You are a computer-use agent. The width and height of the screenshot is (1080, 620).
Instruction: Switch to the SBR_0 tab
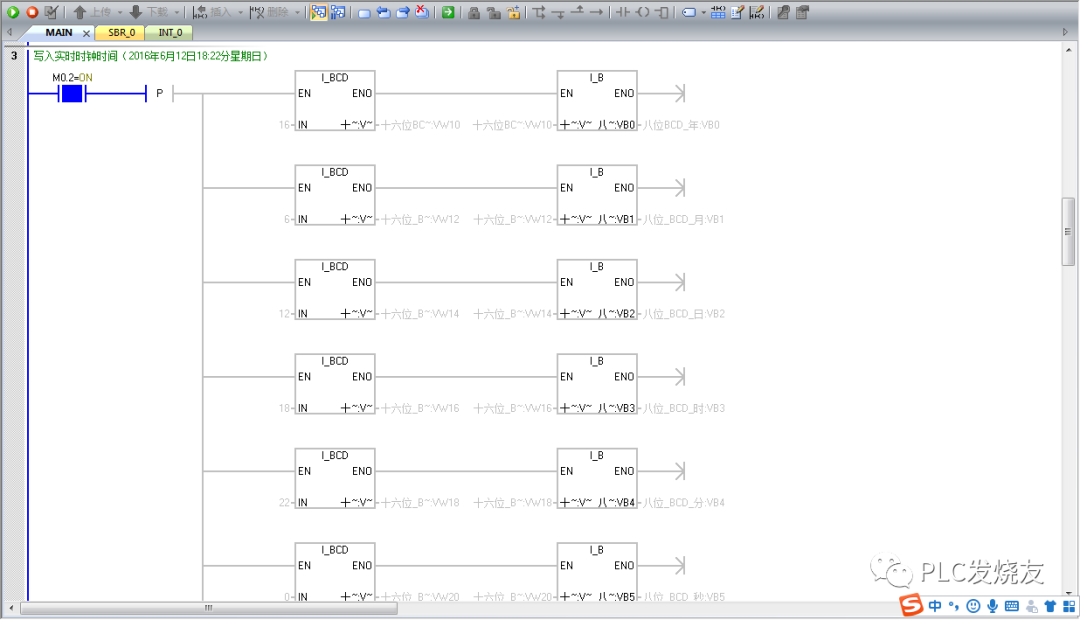coord(121,32)
